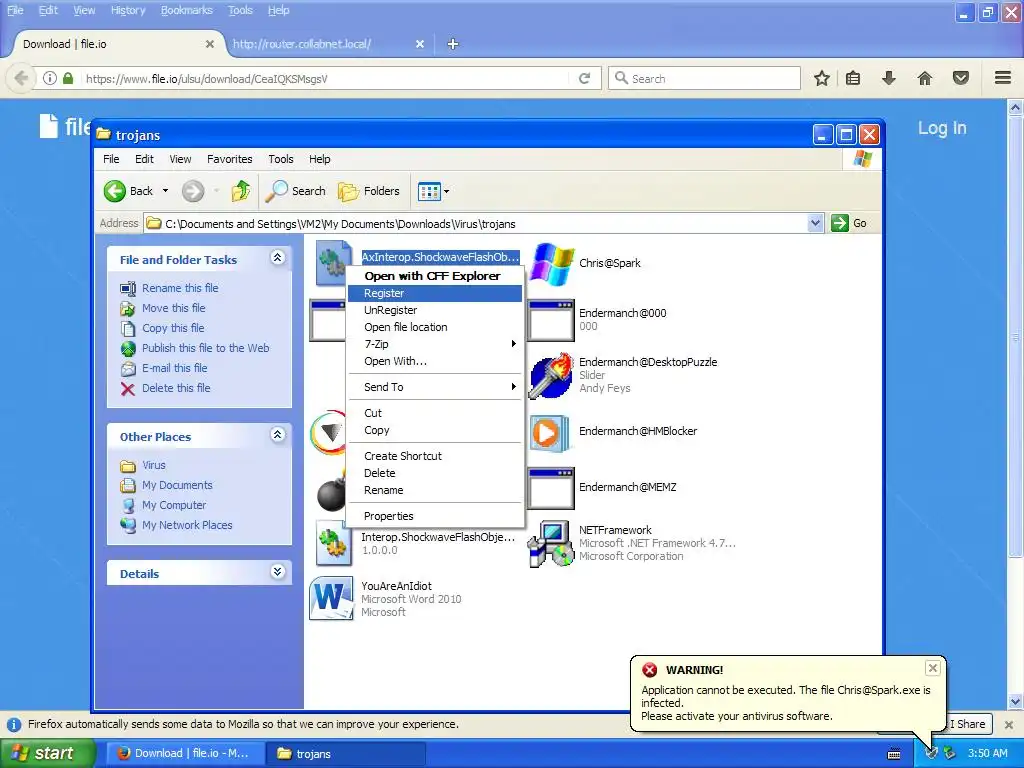Screen dimensions: 1024x768
Task: Select Delete in the context menu
Action: [x=434, y=473]
